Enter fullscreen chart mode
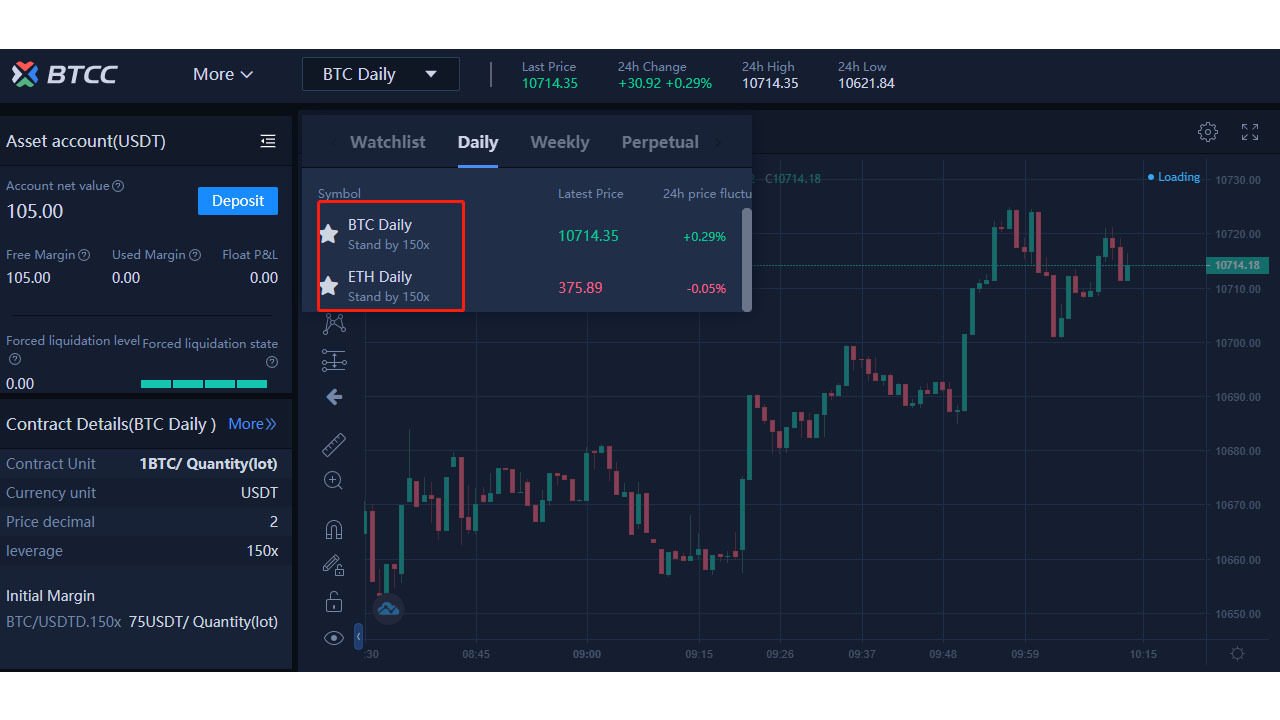 click(x=1250, y=132)
